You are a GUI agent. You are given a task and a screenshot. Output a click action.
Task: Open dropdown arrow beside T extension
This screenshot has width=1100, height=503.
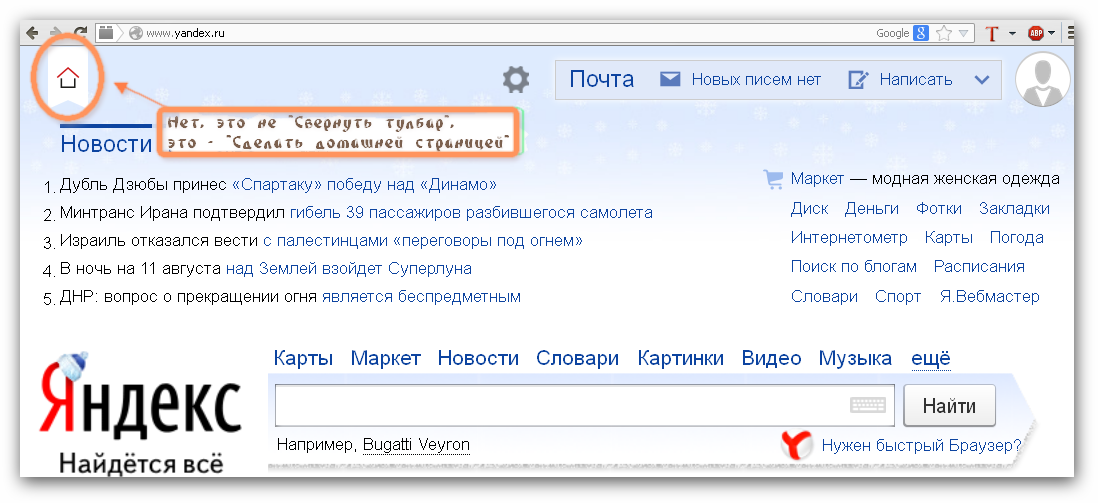1012,33
